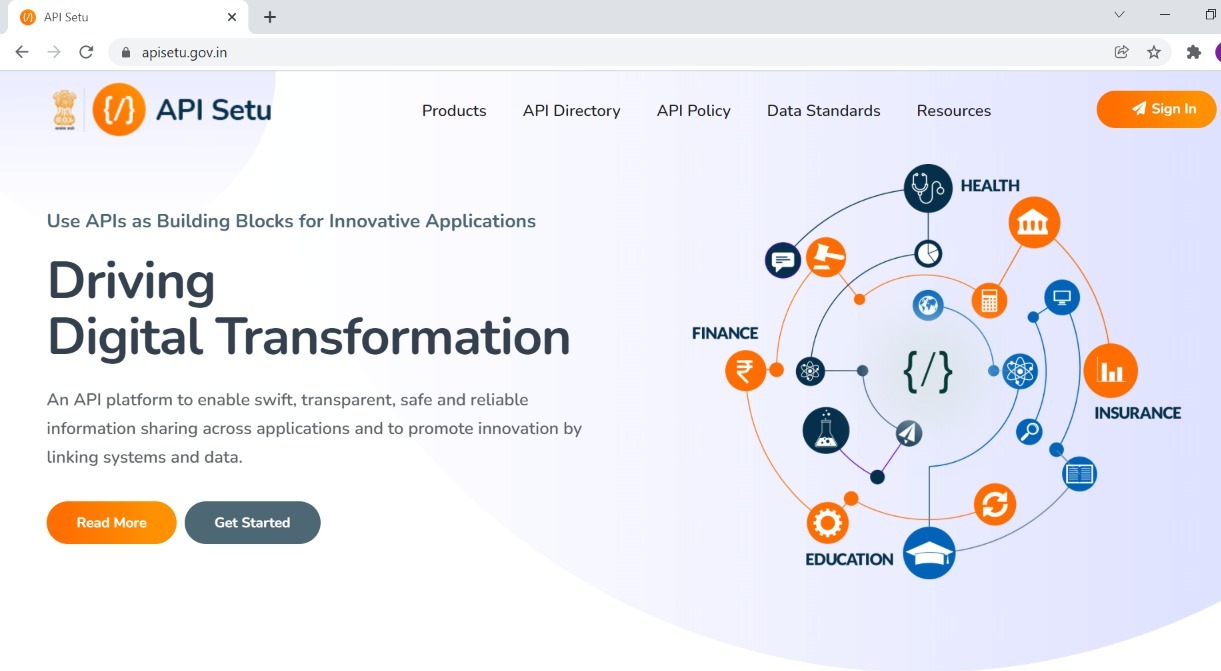Viewport: 1221px width, 671px height.
Task: Close the API Setu tab
Action: point(232,17)
